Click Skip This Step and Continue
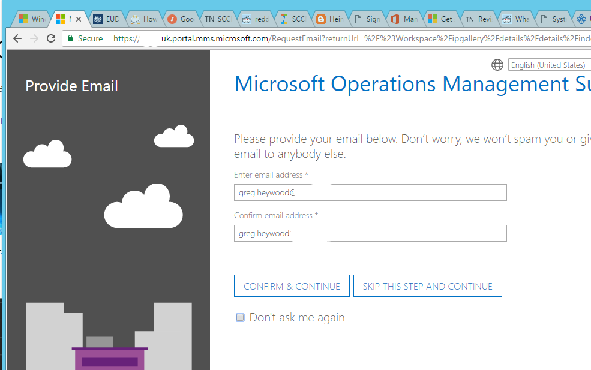The image size is (591, 370). (x=427, y=286)
